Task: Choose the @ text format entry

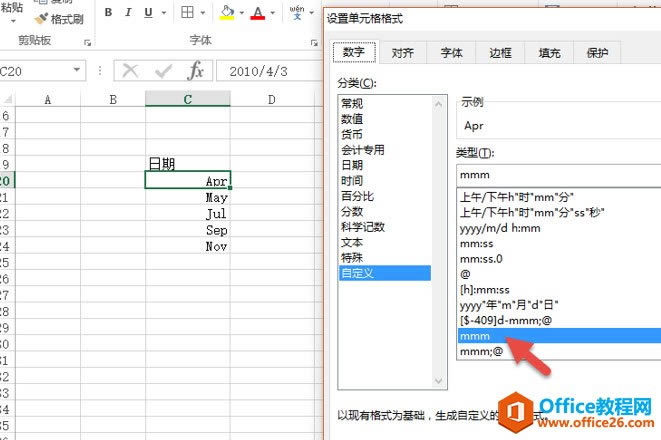Action: pos(559,274)
